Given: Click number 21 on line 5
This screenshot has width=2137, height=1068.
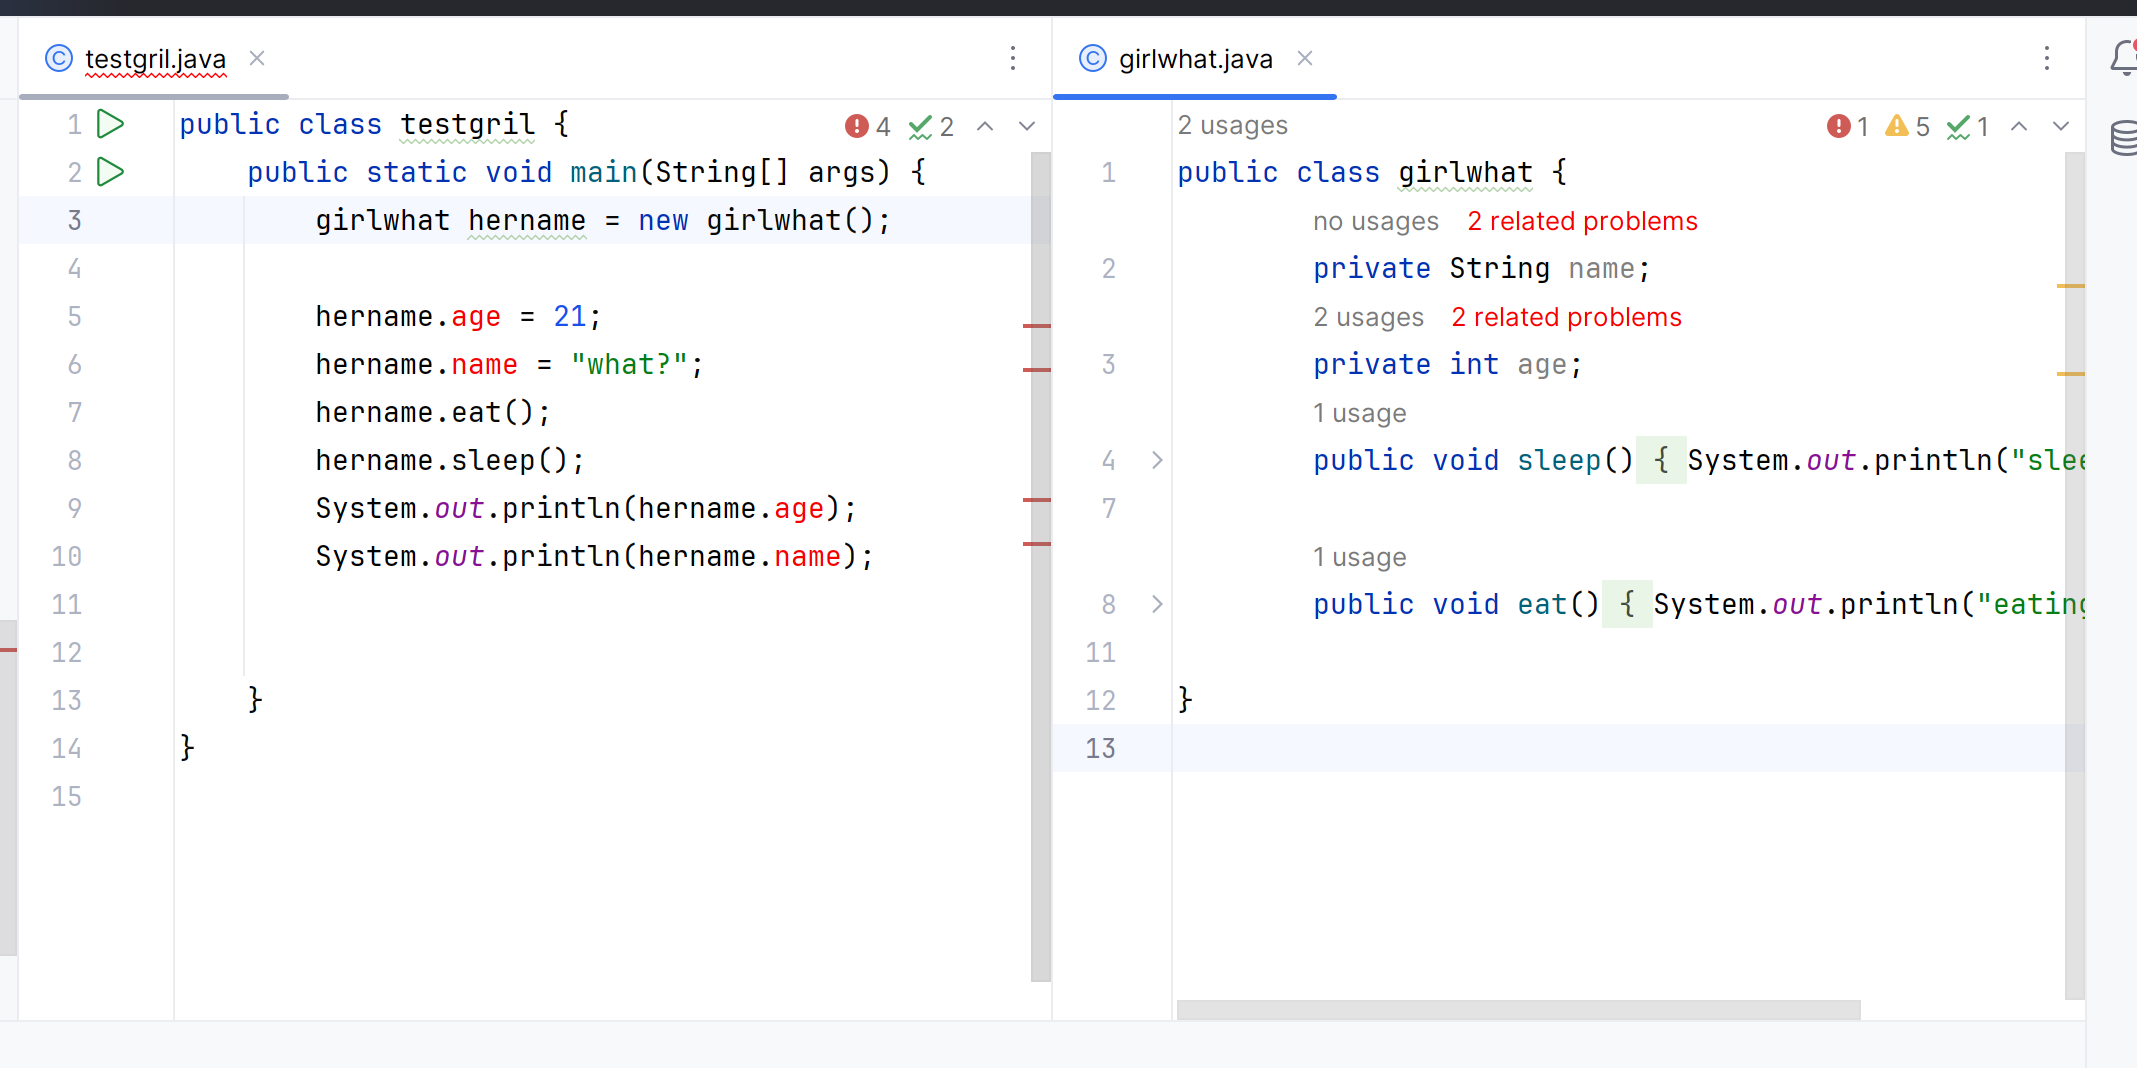Looking at the screenshot, I should point(570,317).
